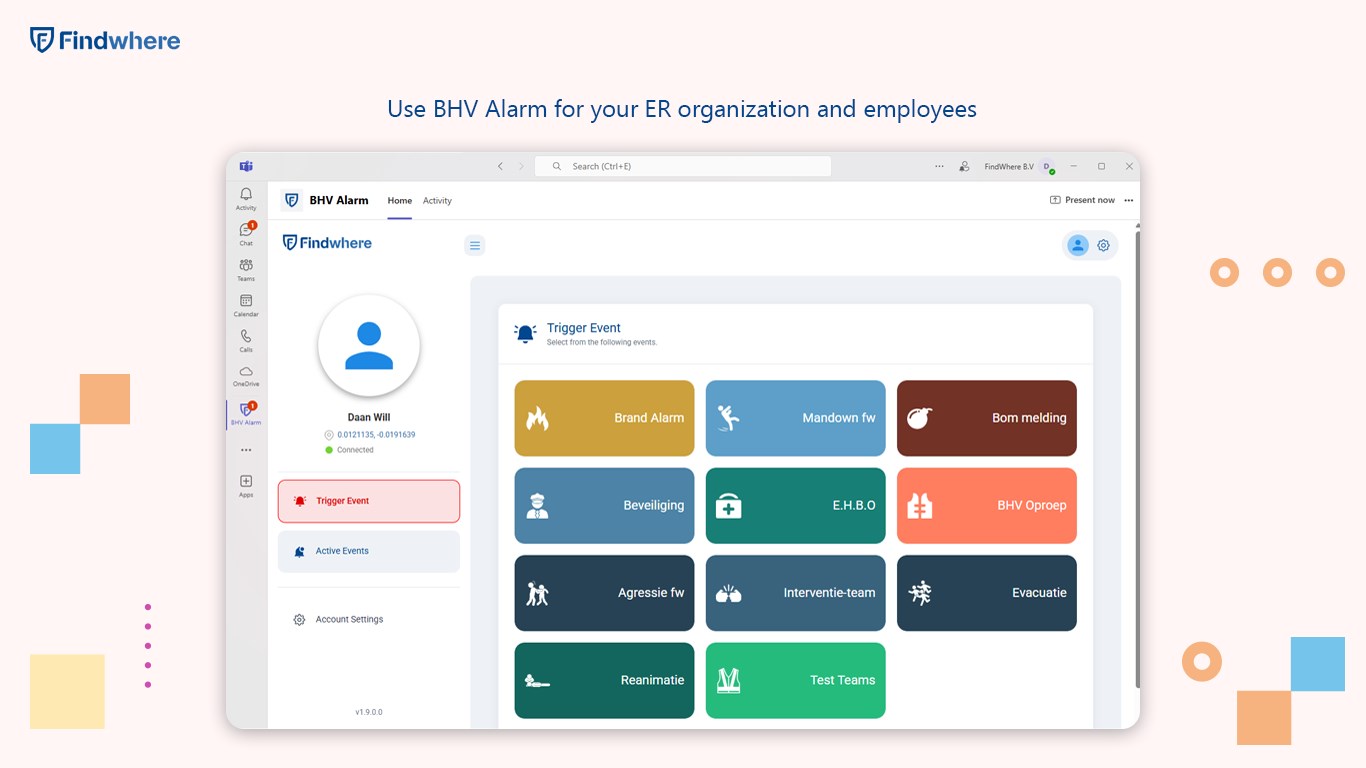Open the settings gear at top right
The height and width of the screenshot is (768, 1366).
1103,245
